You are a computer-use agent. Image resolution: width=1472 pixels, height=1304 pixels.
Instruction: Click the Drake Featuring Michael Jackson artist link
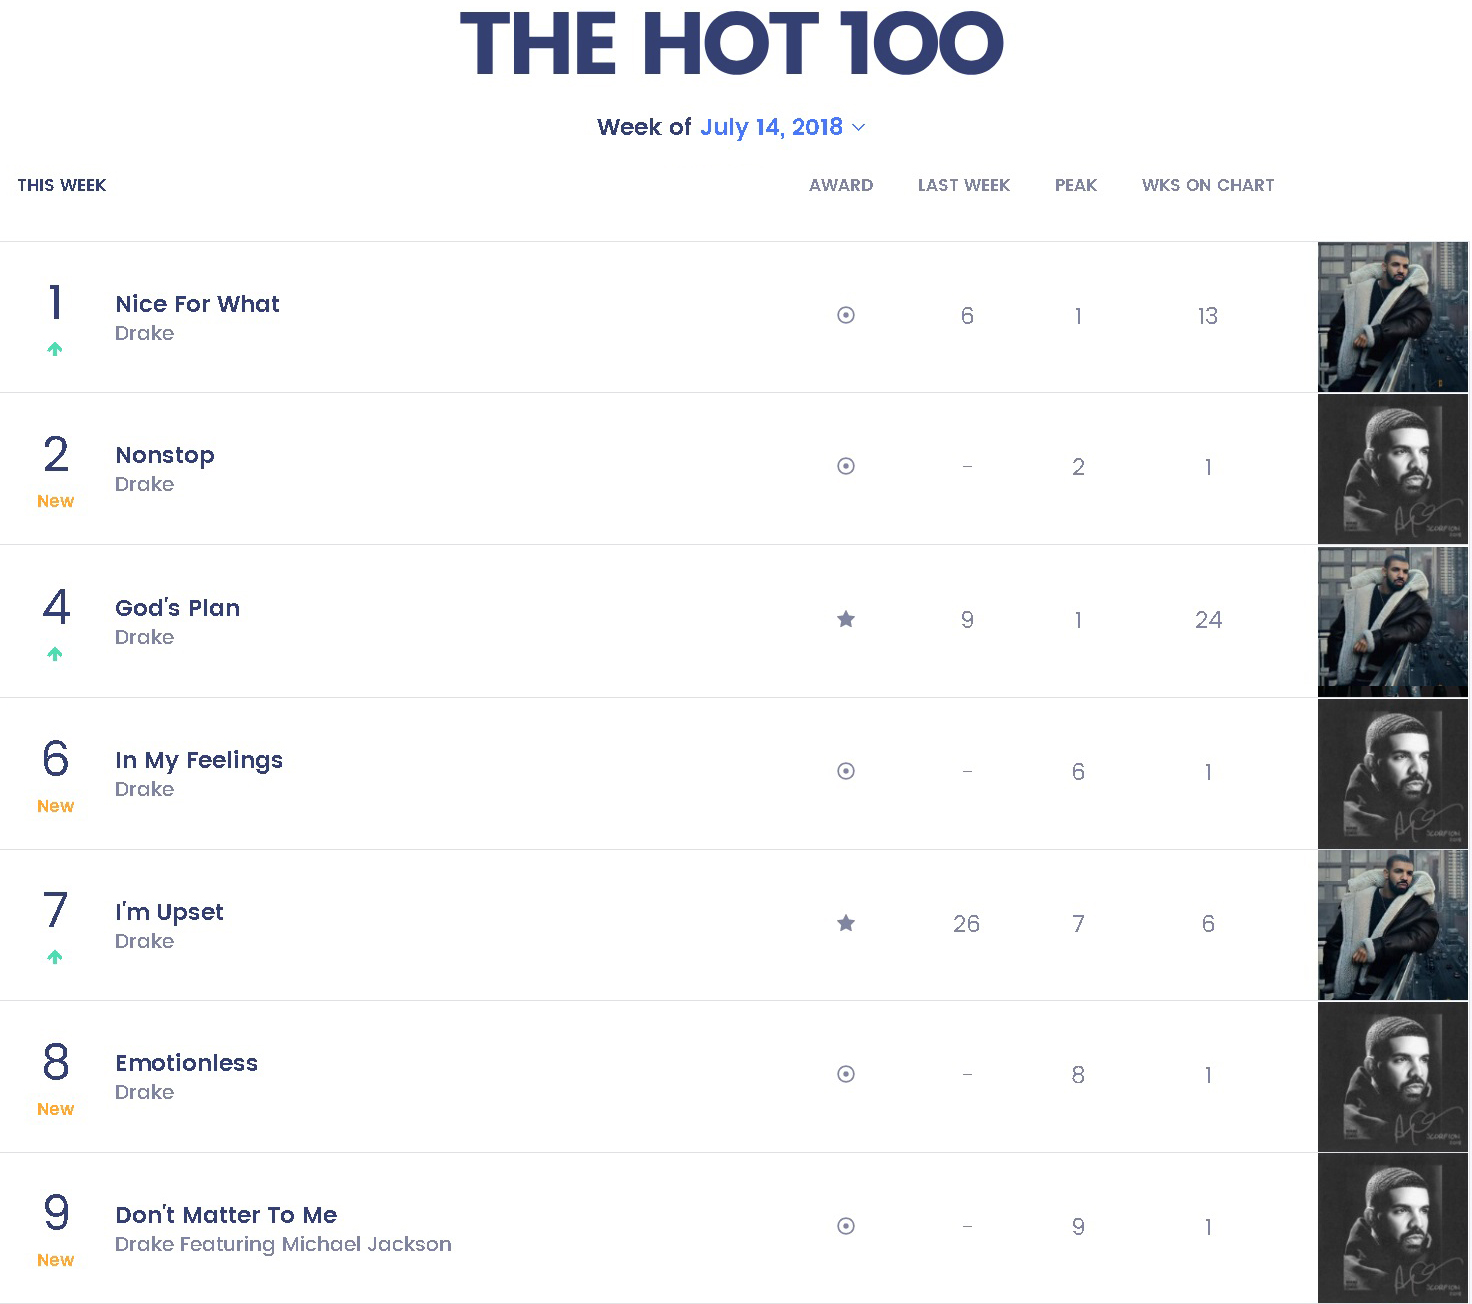tap(283, 1244)
